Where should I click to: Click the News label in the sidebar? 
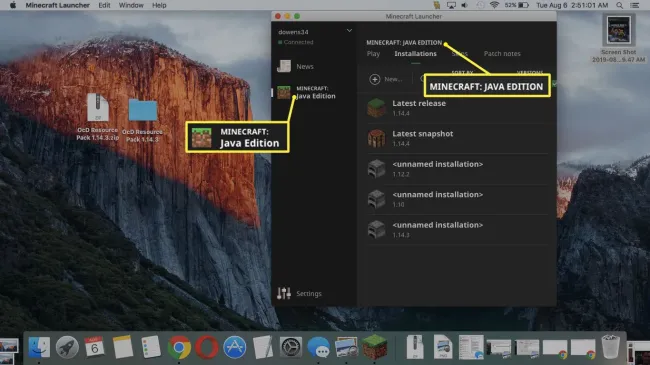[305, 66]
